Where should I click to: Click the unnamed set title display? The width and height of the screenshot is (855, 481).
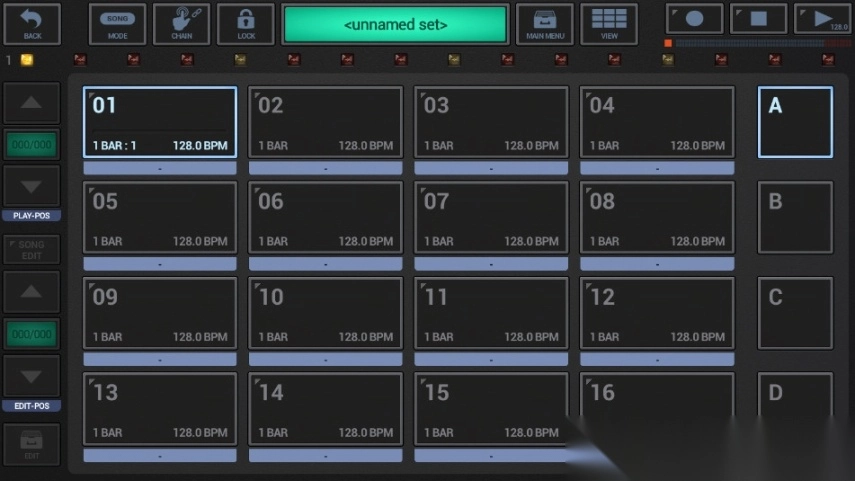point(395,24)
